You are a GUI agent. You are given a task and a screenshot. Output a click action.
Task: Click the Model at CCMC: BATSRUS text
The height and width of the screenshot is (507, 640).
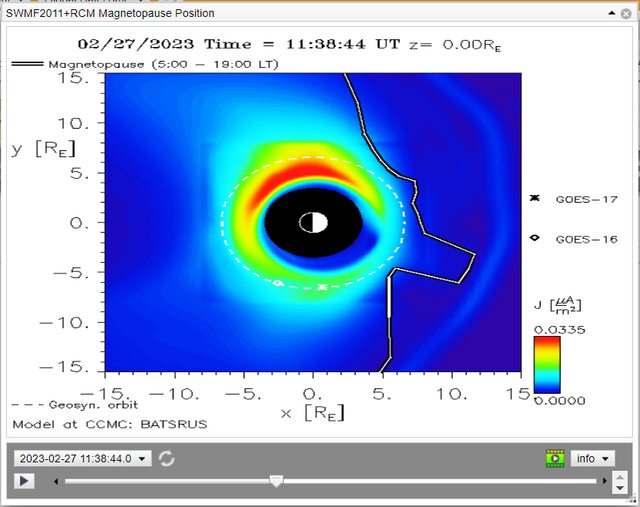tap(110, 424)
